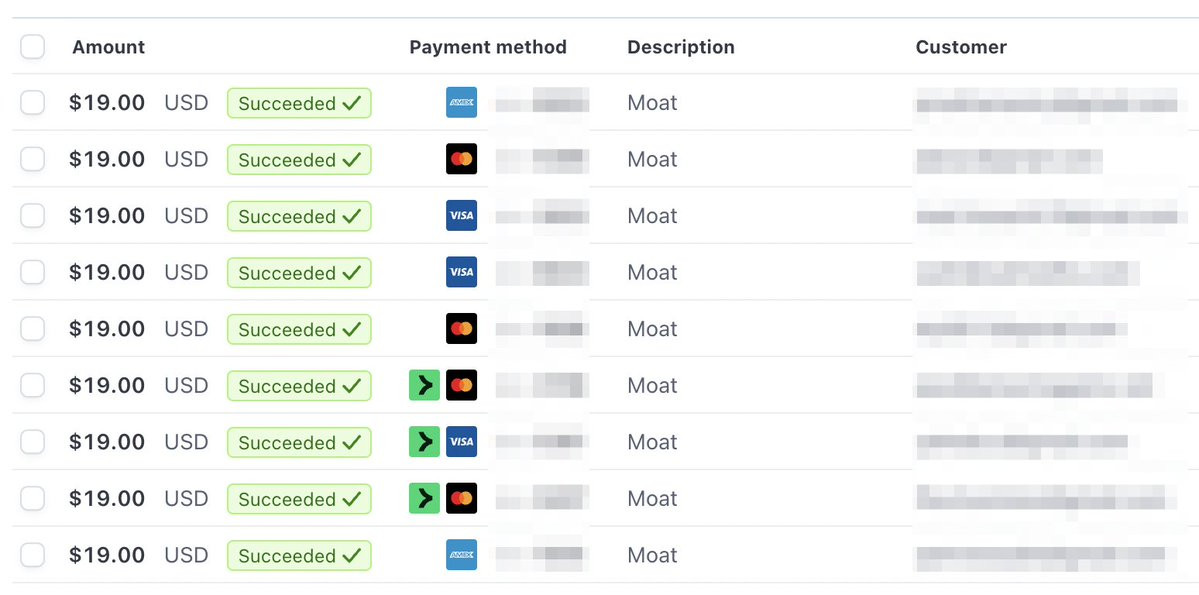
Task: Click the $19.00 amount in fourth row
Action: [x=107, y=272]
